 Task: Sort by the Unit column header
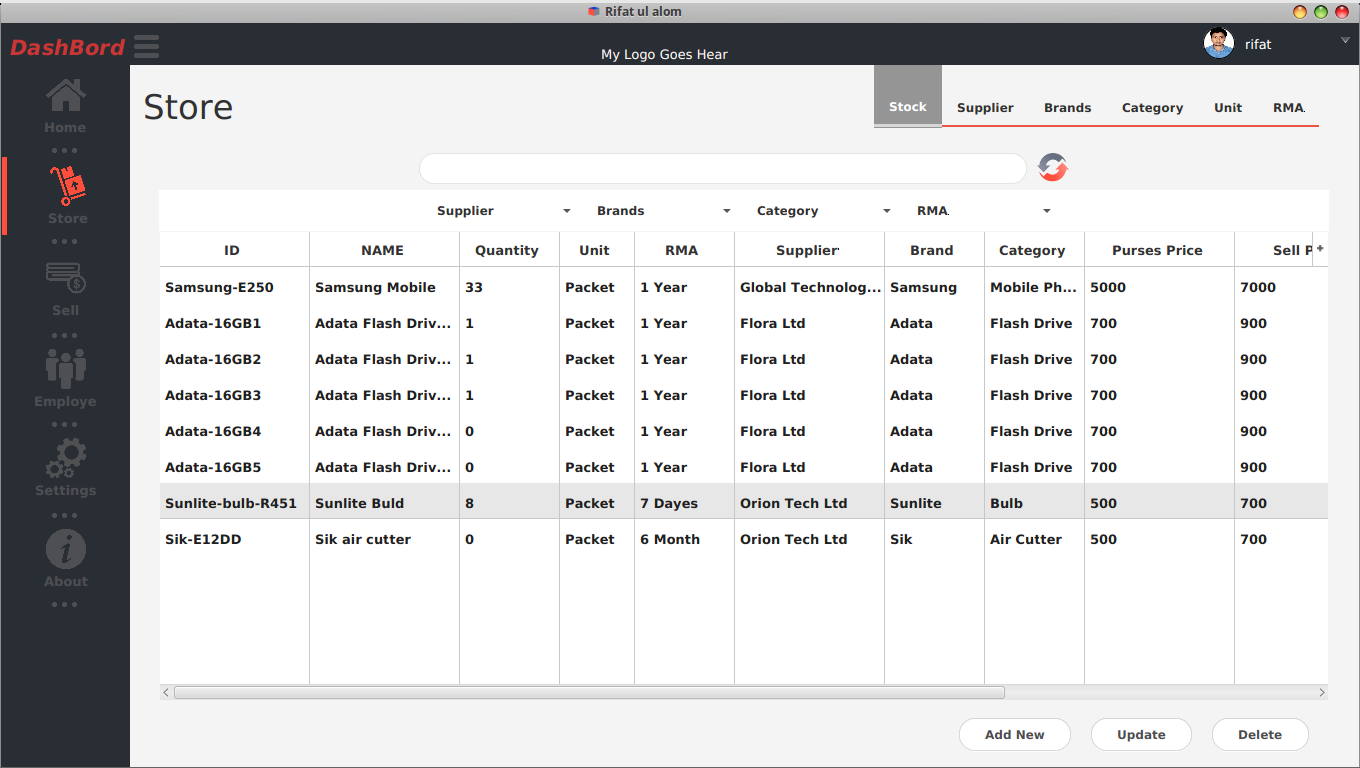tap(597, 250)
